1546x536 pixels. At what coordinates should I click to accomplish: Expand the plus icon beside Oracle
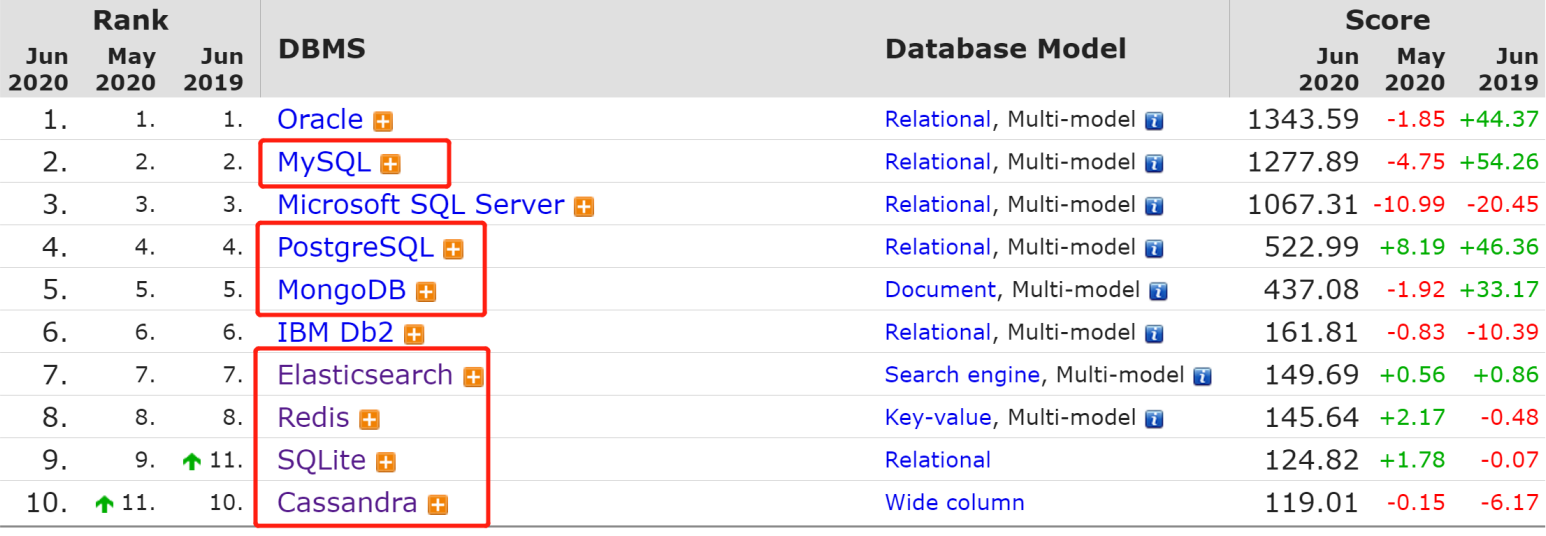tap(383, 122)
